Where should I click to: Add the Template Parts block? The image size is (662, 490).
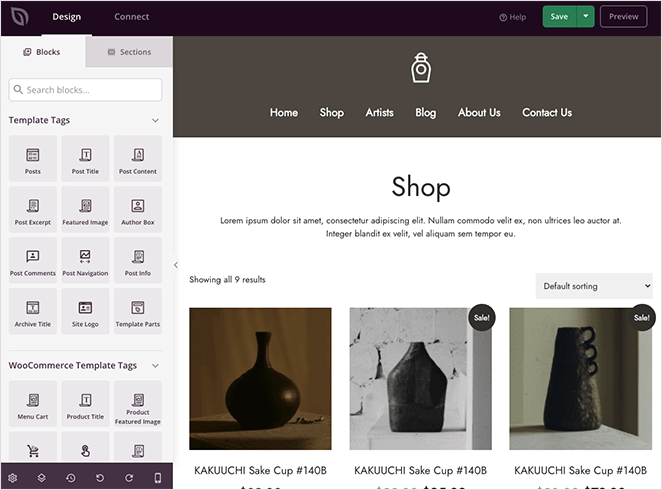(x=138, y=311)
